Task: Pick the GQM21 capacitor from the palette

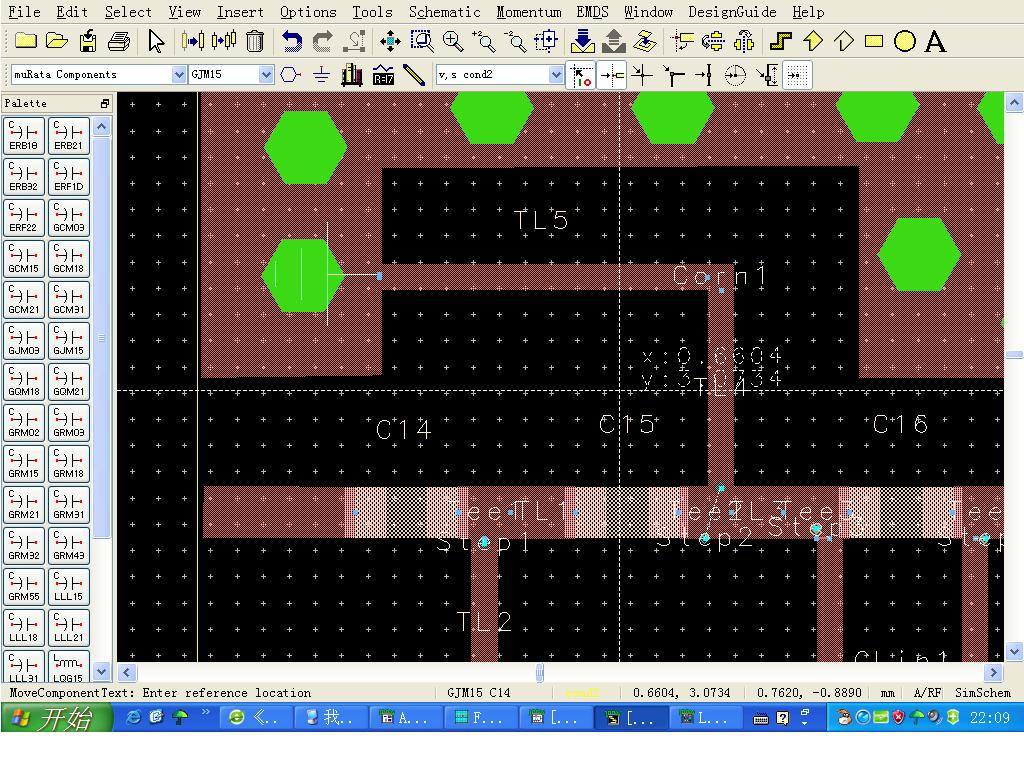Action: (69, 381)
